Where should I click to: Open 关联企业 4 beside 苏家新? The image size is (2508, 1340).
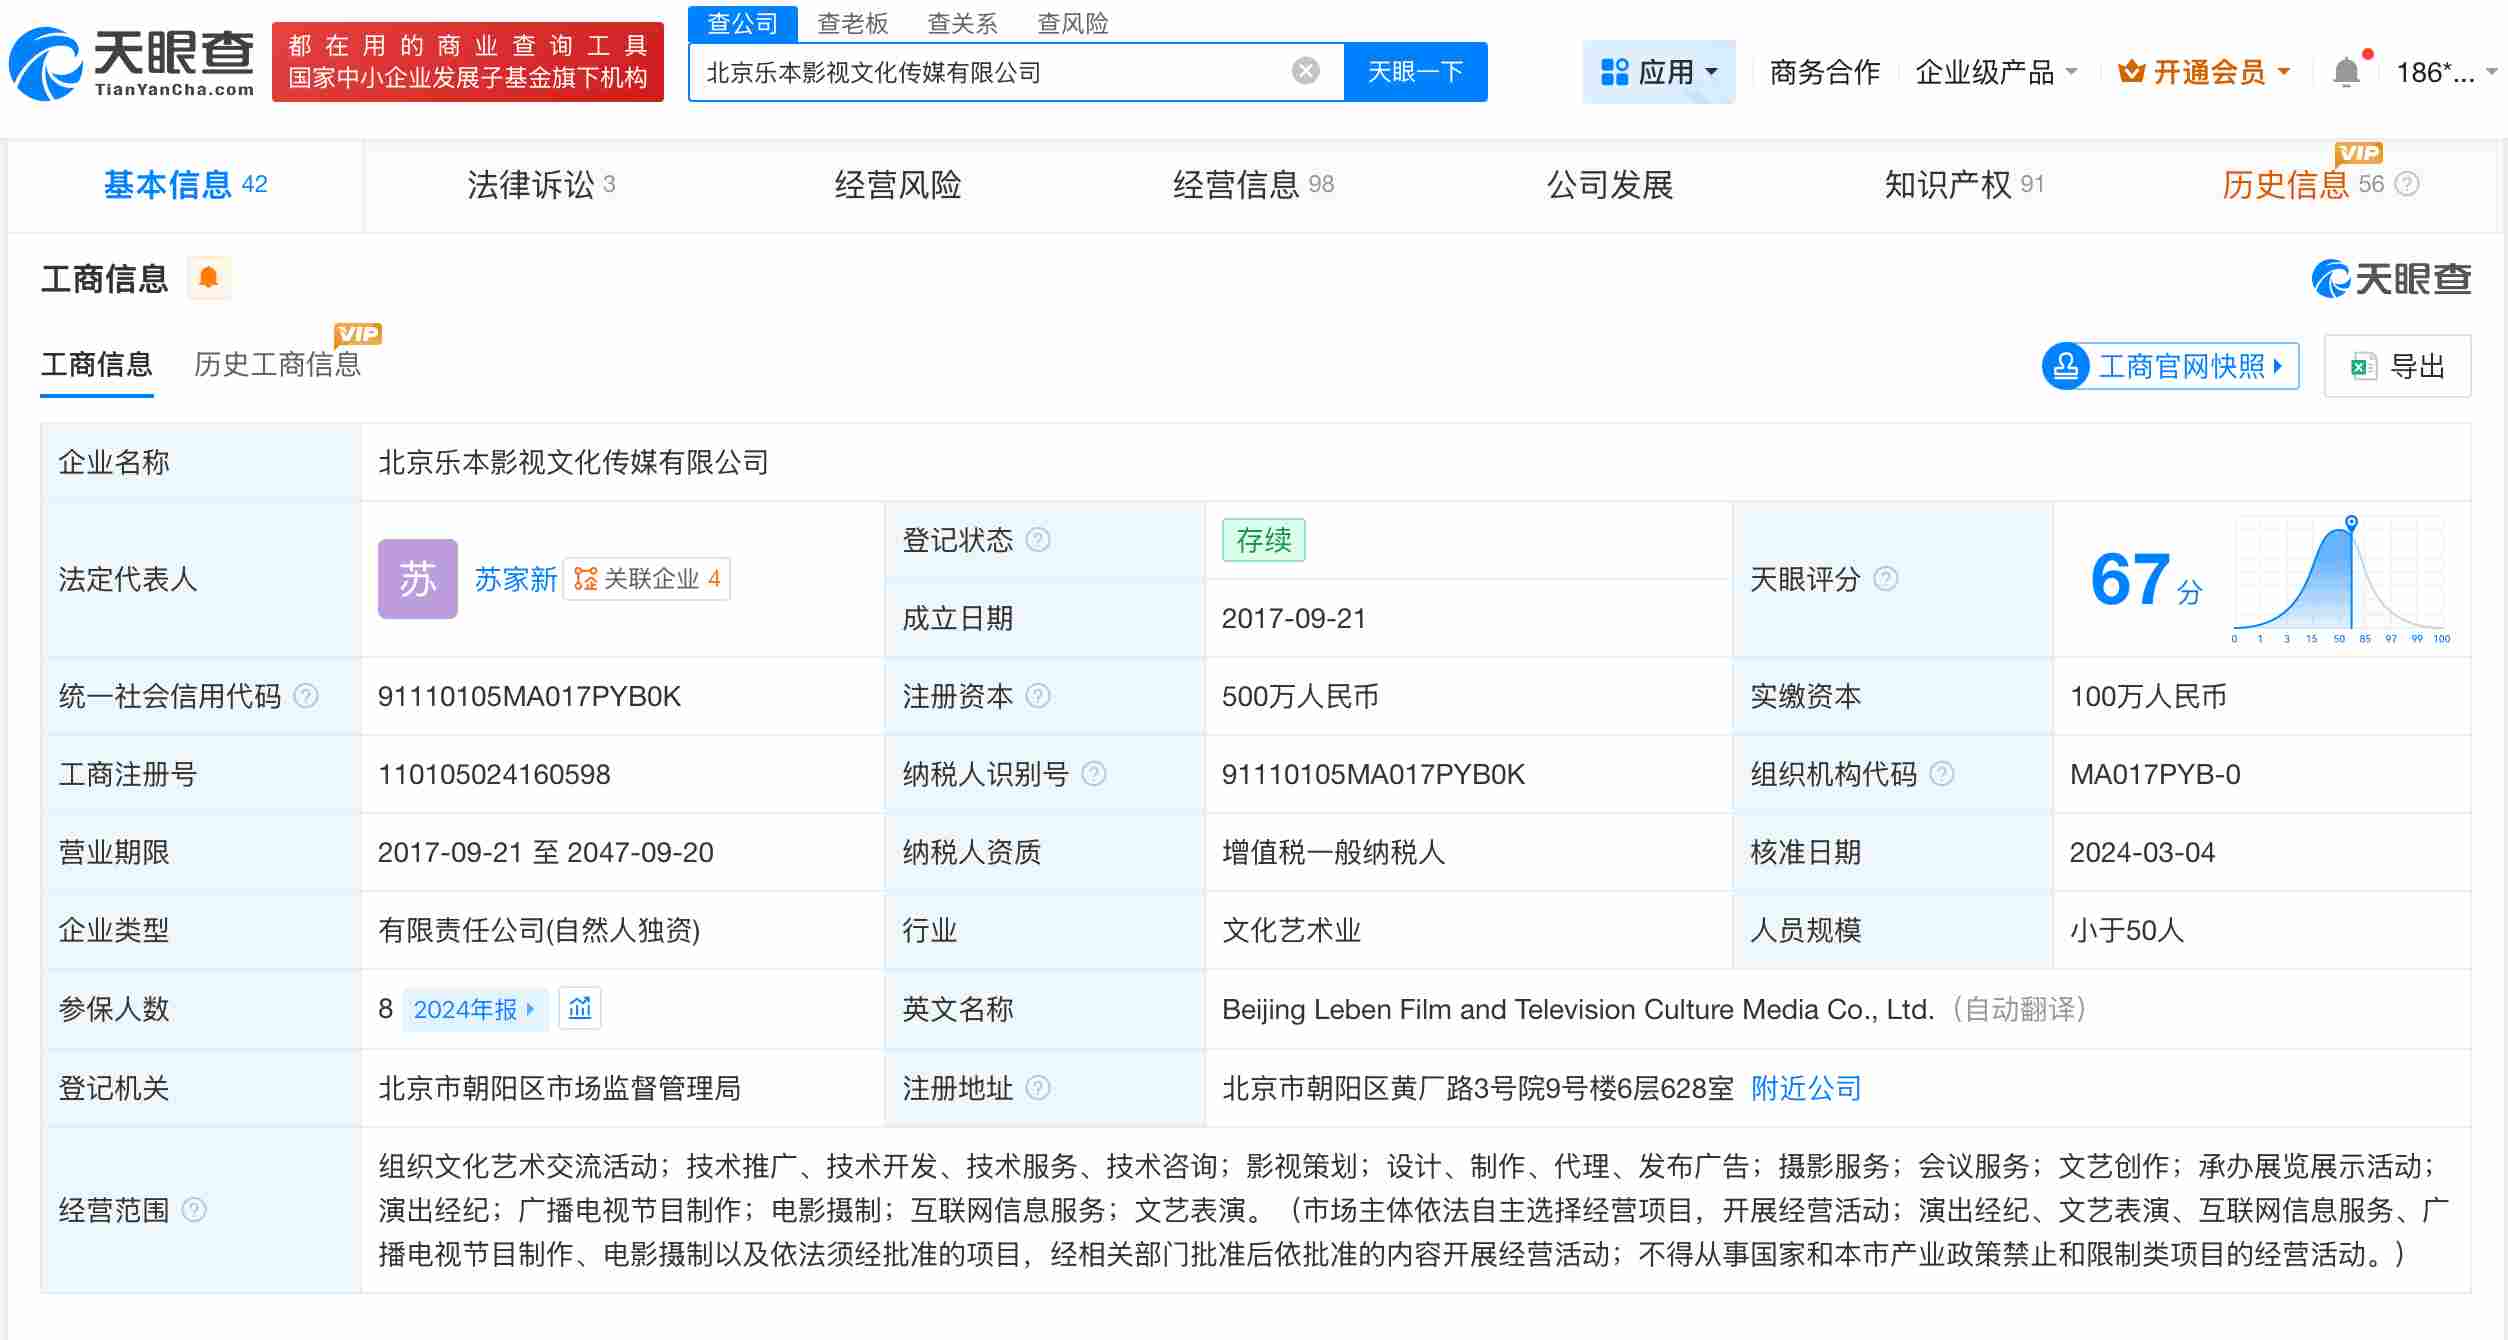point(647,579)
